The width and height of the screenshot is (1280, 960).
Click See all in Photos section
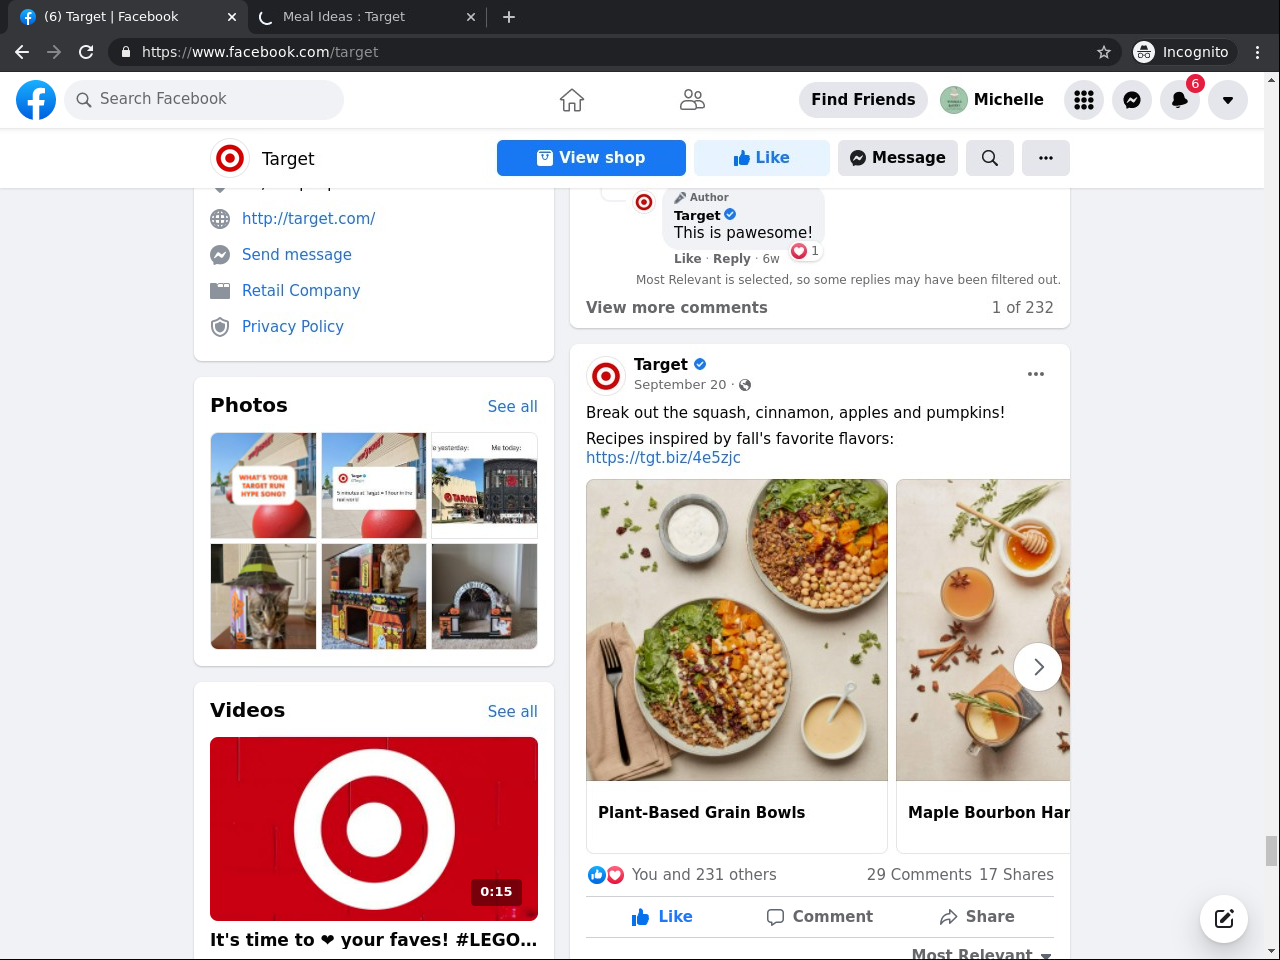coord(512,407)
